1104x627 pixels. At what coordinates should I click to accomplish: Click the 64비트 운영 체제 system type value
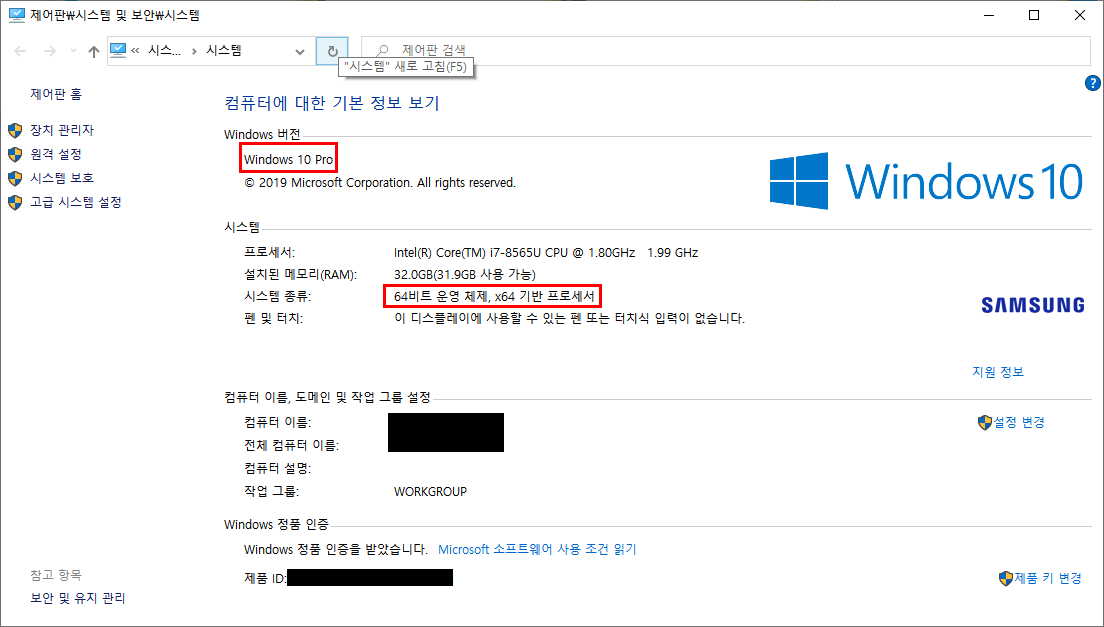[x=494, y=296]
